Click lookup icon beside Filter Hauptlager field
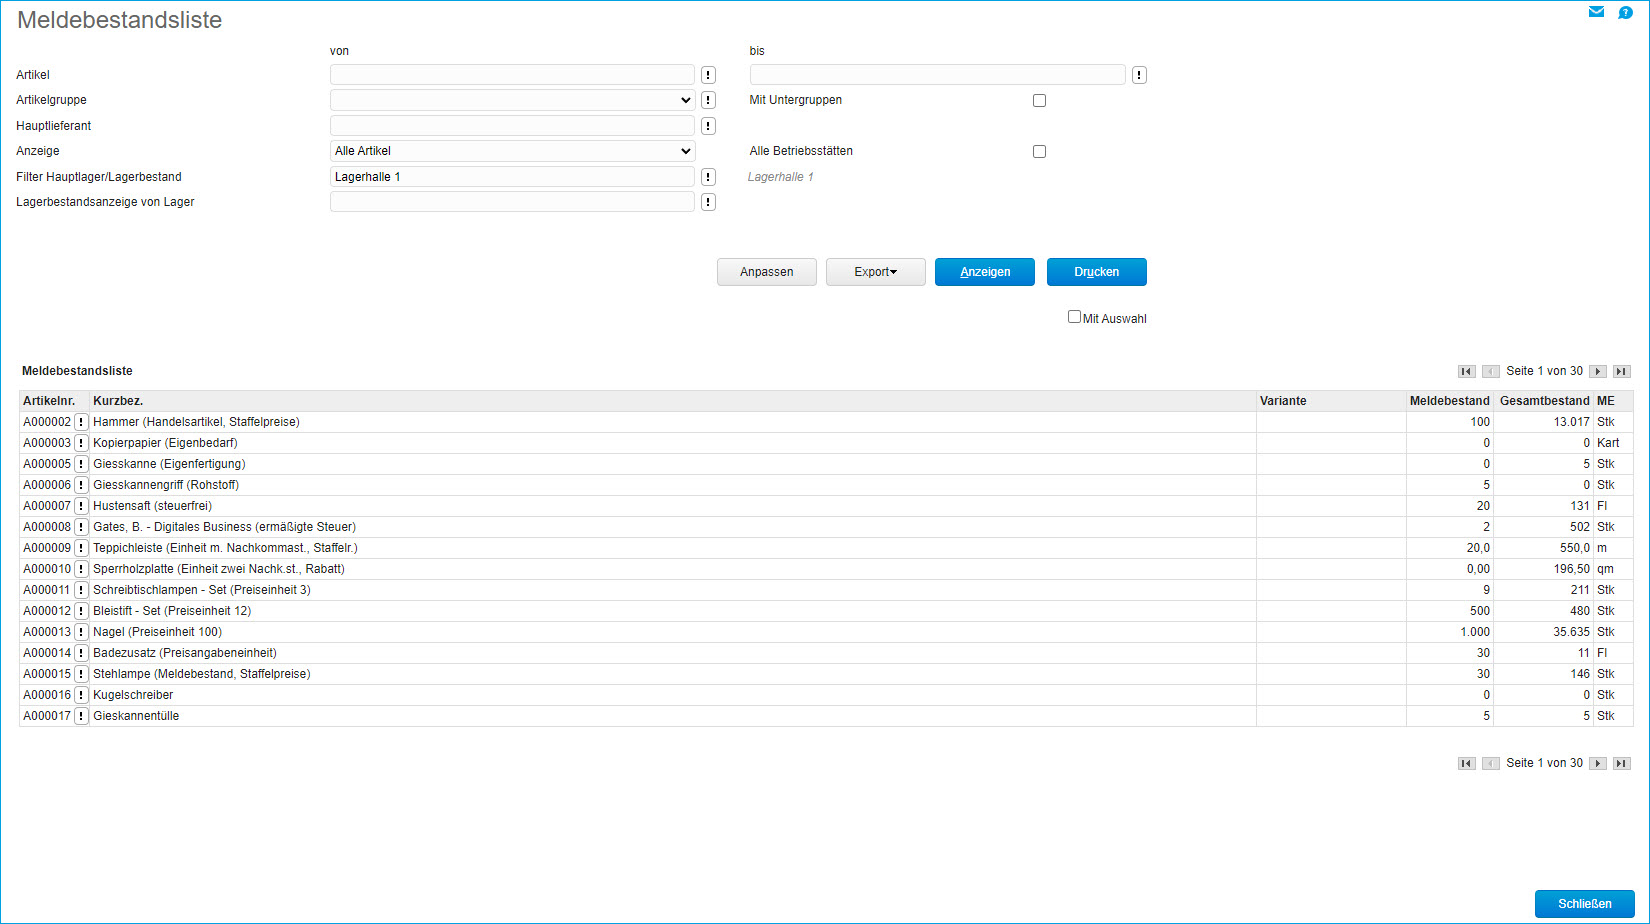Viewport: 1650px width, 924px height. point(708,177)
